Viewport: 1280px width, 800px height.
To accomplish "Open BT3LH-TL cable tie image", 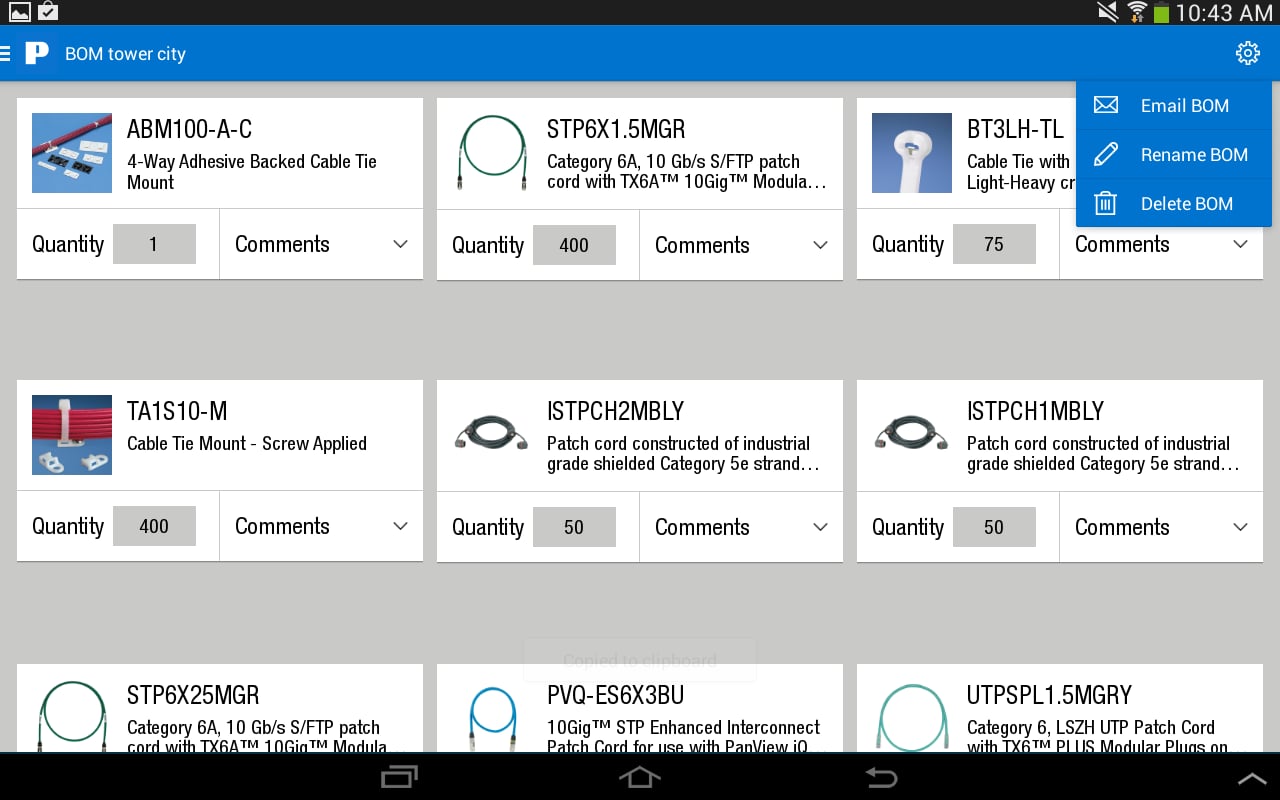I will 912,153.
